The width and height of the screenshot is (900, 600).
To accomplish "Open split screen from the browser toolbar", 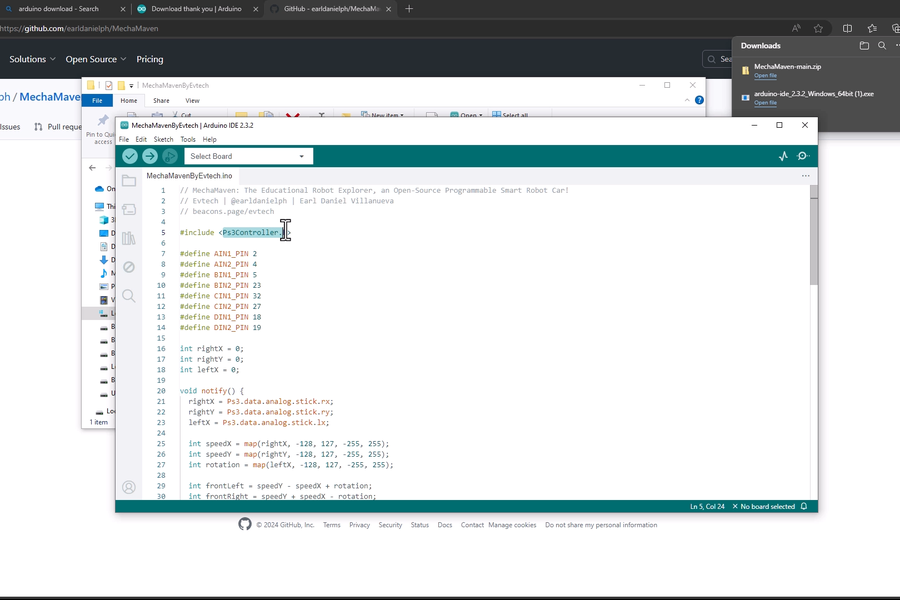I will click(847, 28).
